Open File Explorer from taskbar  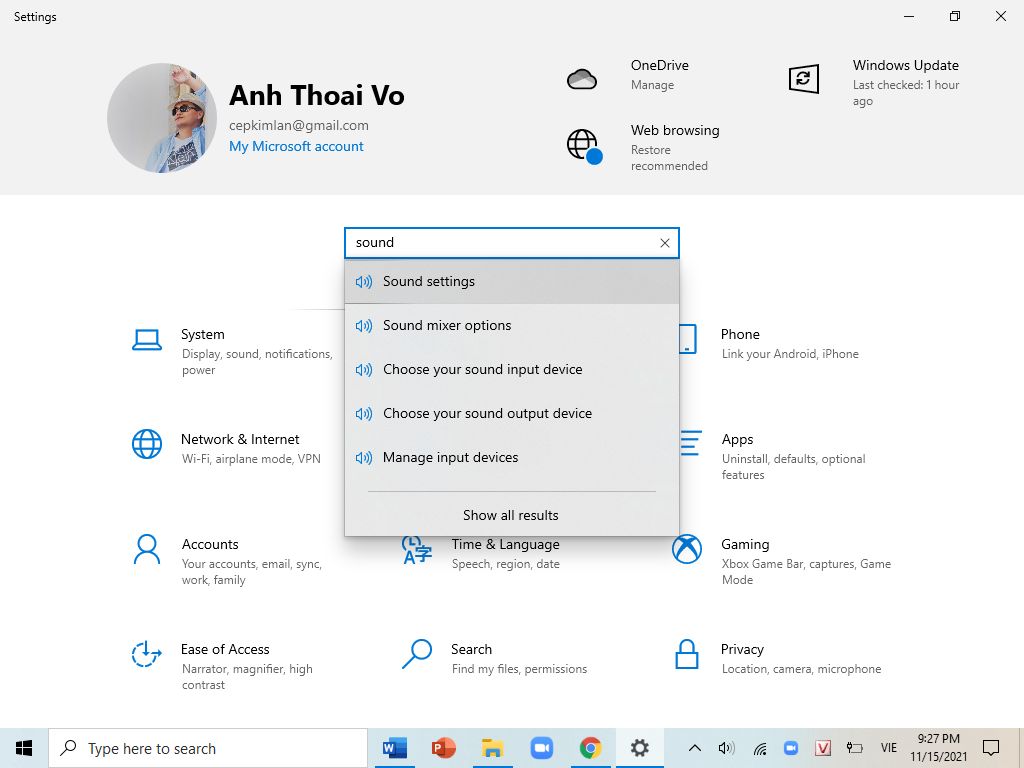tap(492, 748)
